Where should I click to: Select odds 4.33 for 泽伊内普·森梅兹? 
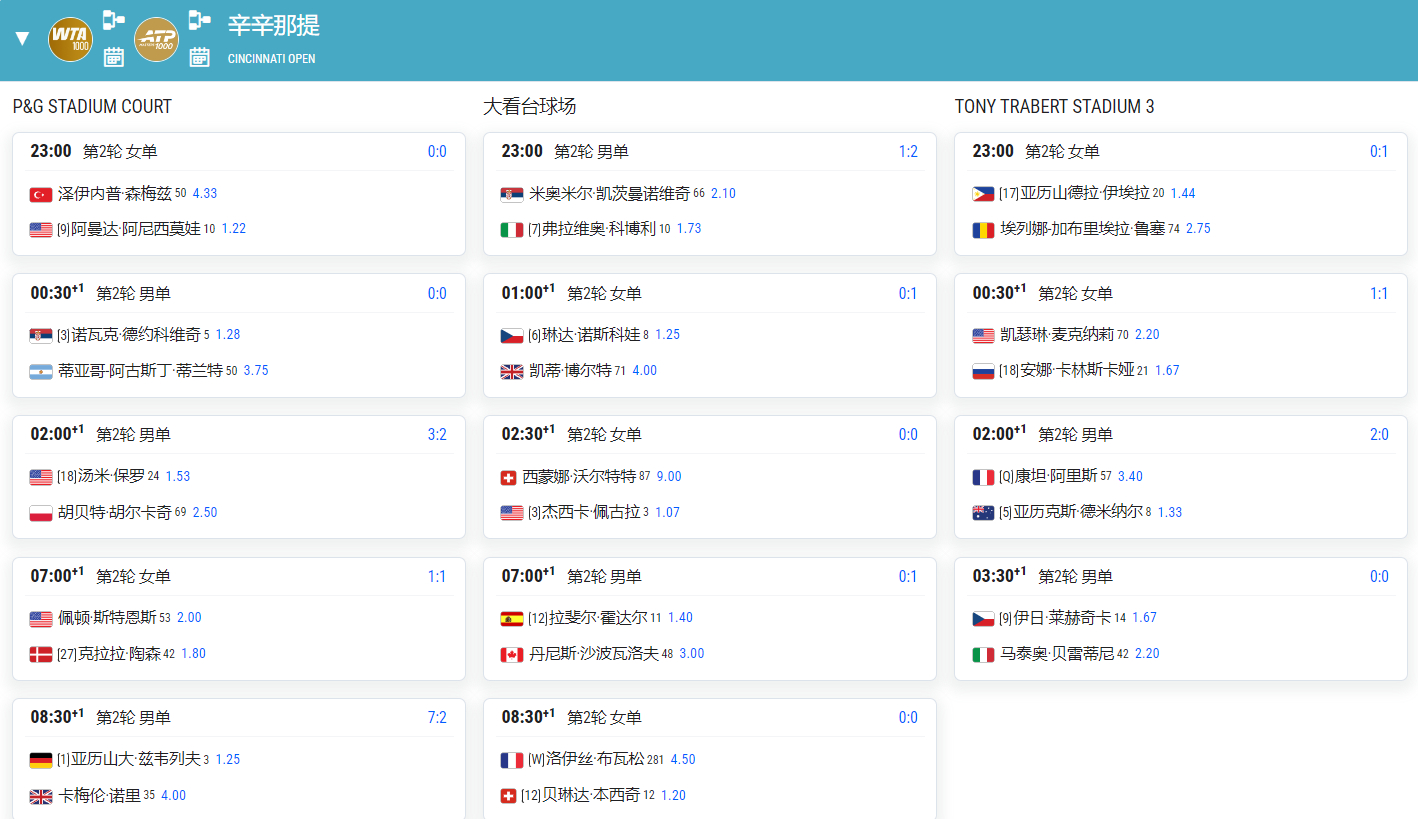tap(205, 193)
